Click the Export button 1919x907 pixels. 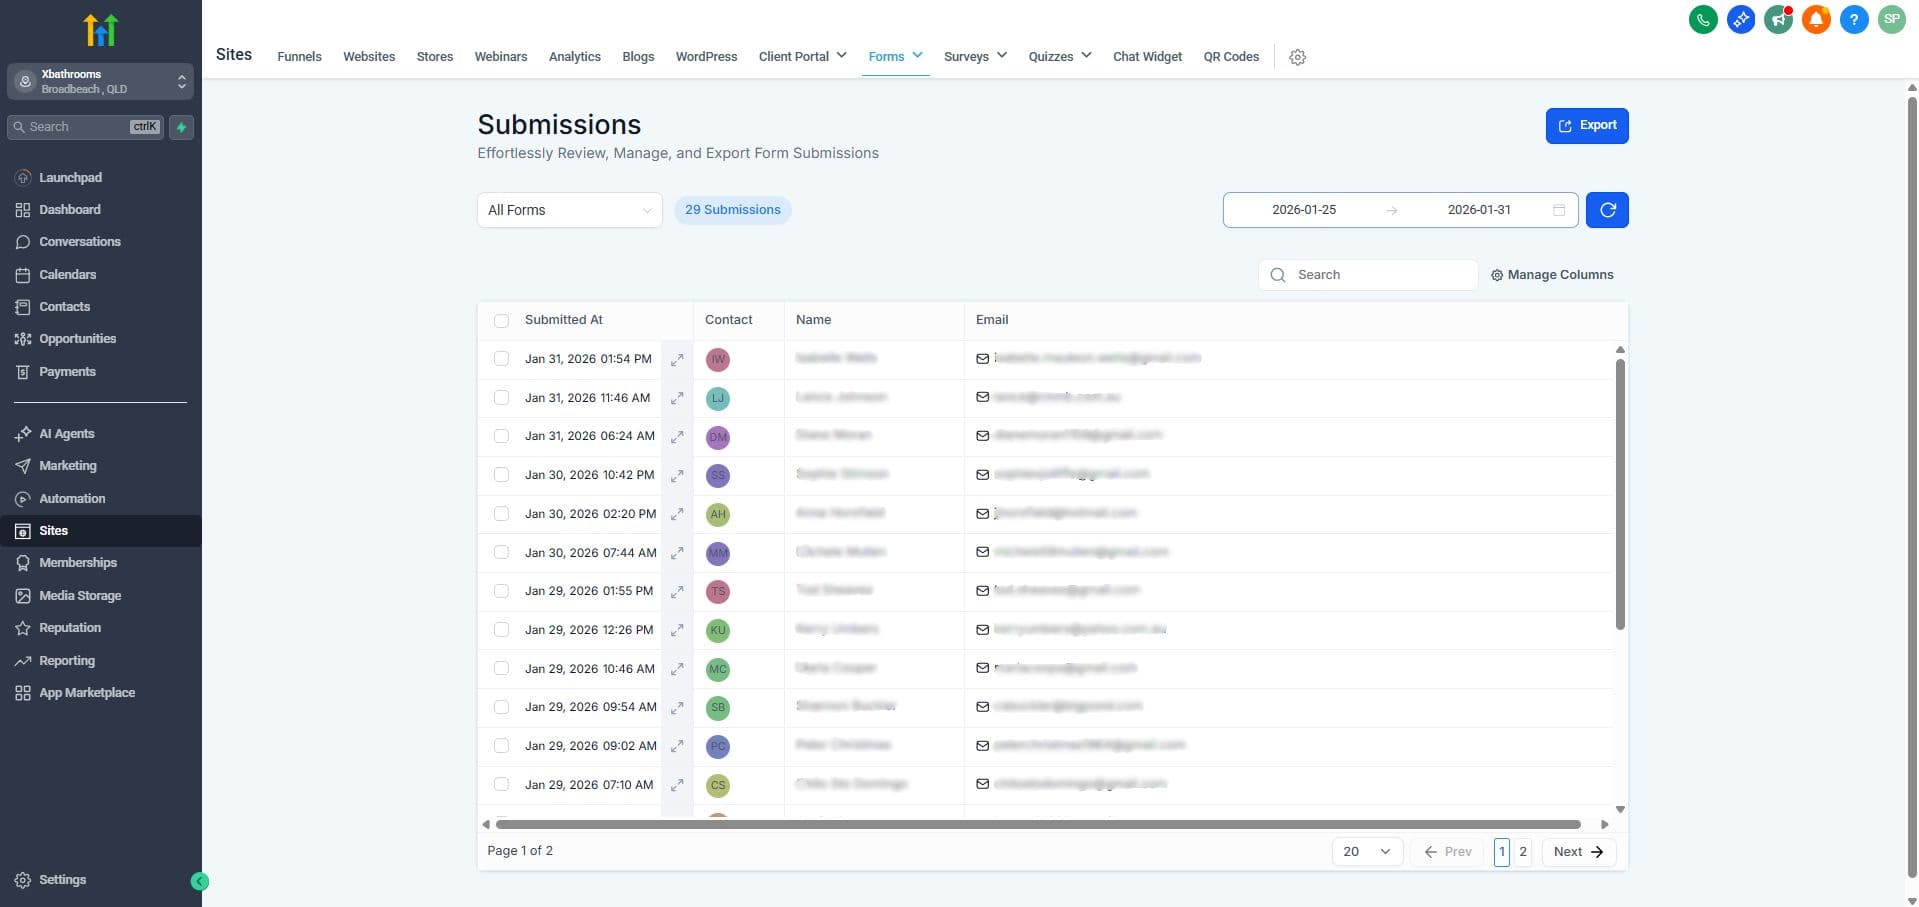pos(1586,125)
